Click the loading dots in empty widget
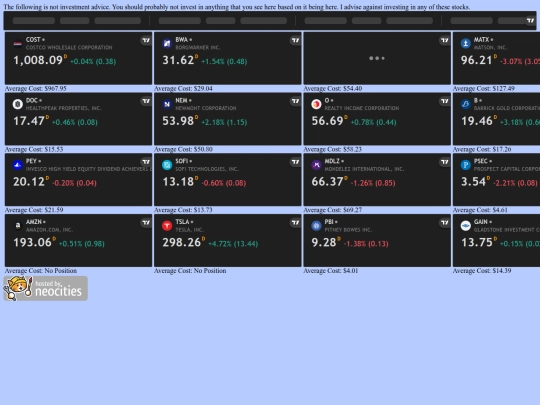Viewport: 540px width, 405px height. click(377, 58)
